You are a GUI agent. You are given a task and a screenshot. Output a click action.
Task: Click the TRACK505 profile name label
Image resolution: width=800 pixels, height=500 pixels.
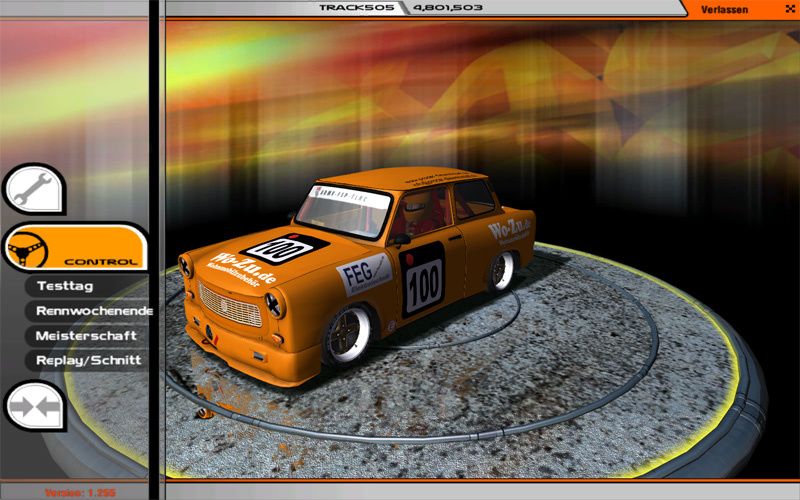(x=357, y=8)
